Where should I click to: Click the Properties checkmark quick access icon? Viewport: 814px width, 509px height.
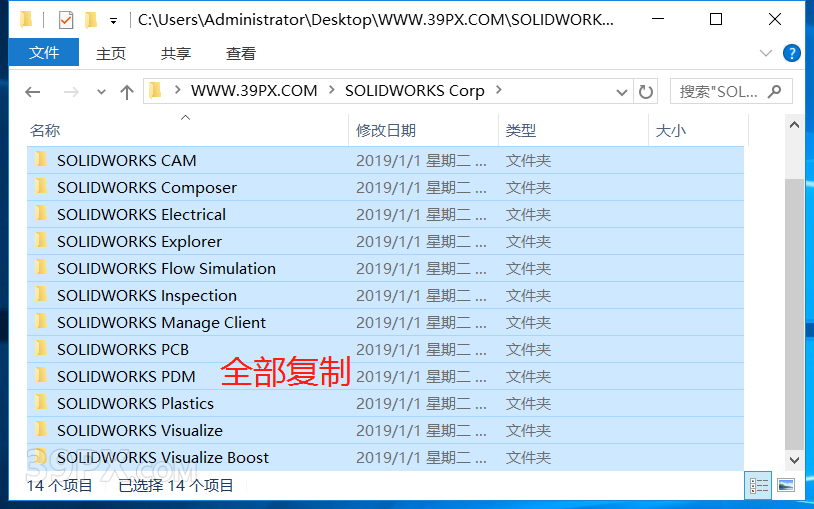pyautogui.click(x=66, y=19)
